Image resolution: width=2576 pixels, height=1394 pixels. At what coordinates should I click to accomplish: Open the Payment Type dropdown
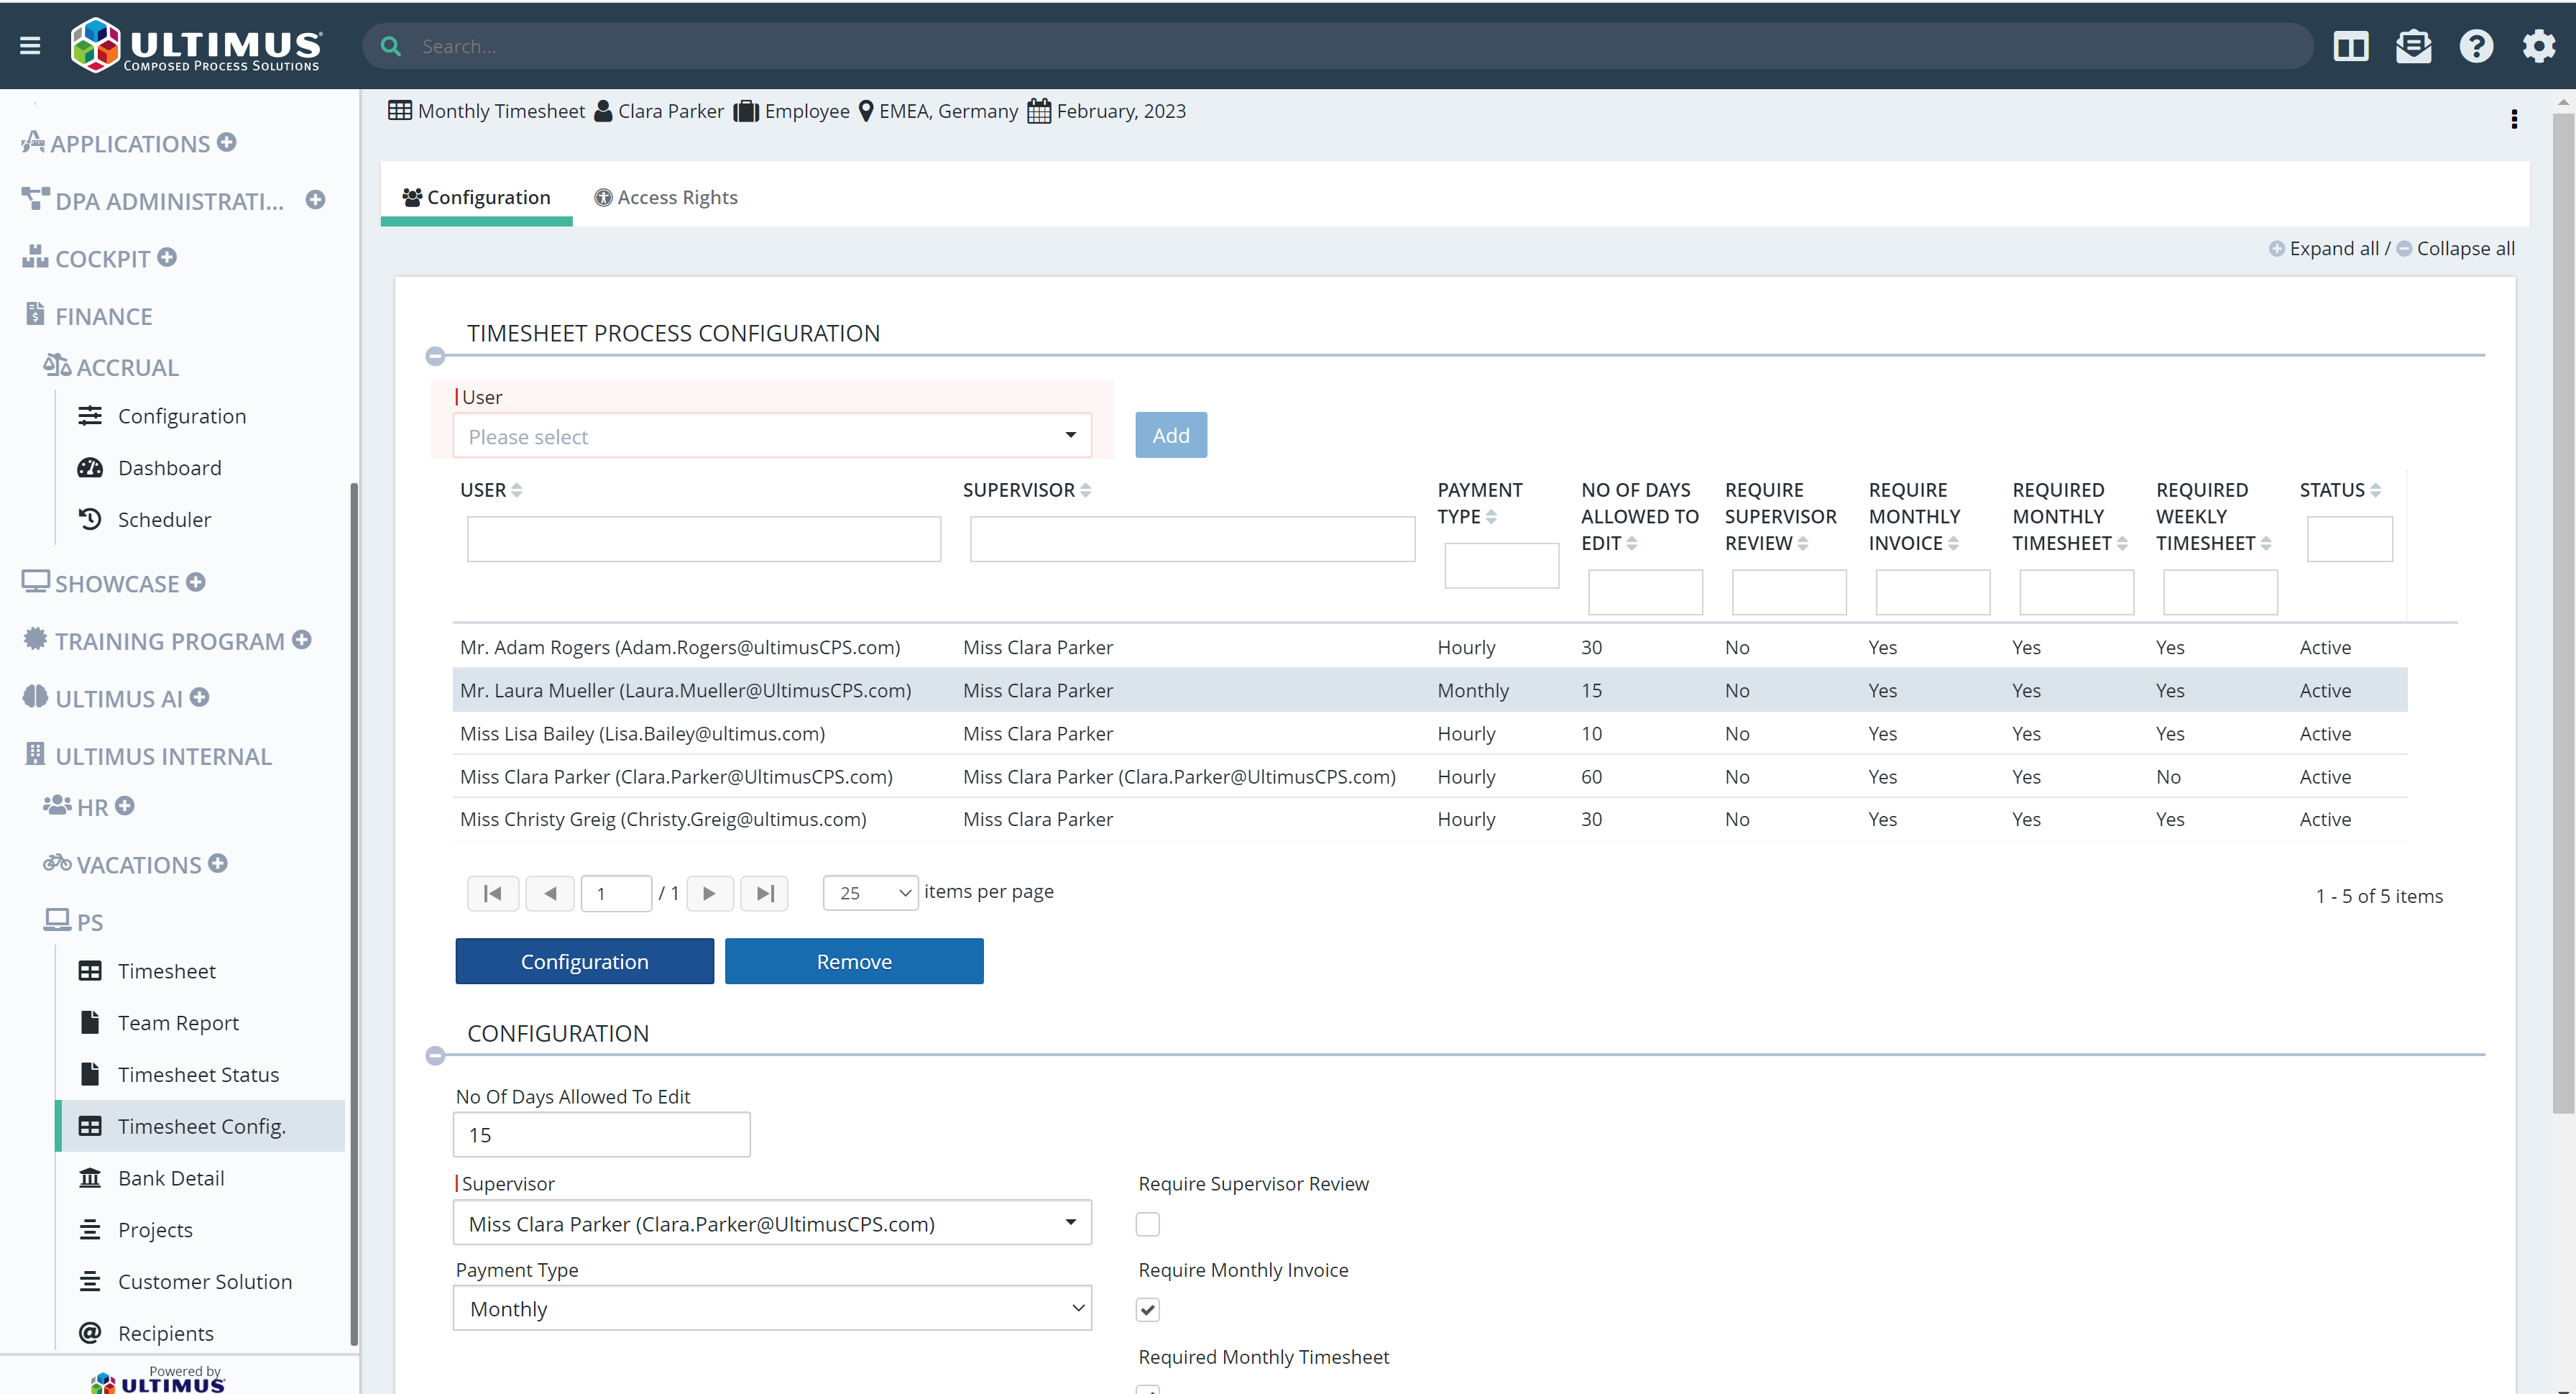tap(771, 1309)
